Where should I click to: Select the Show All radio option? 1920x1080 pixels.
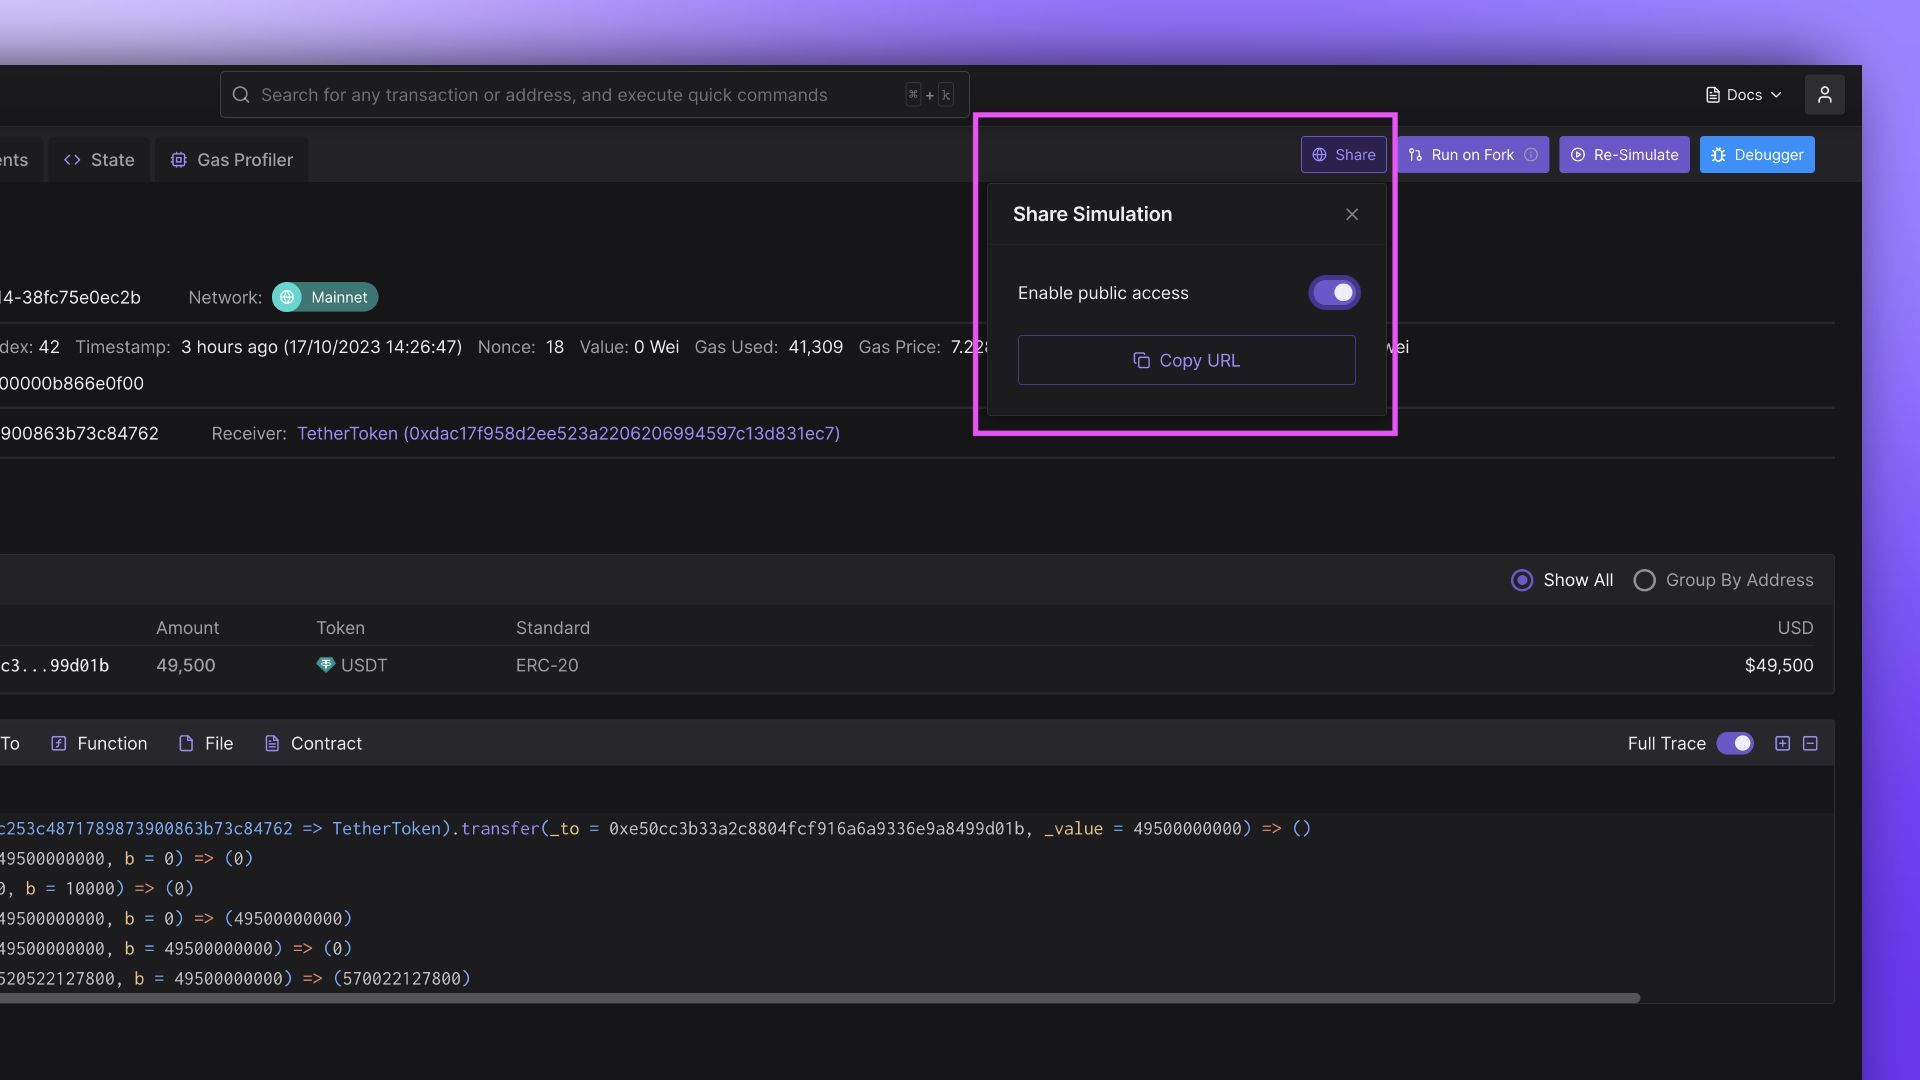pyautogui.click(x=1522, y=580)
